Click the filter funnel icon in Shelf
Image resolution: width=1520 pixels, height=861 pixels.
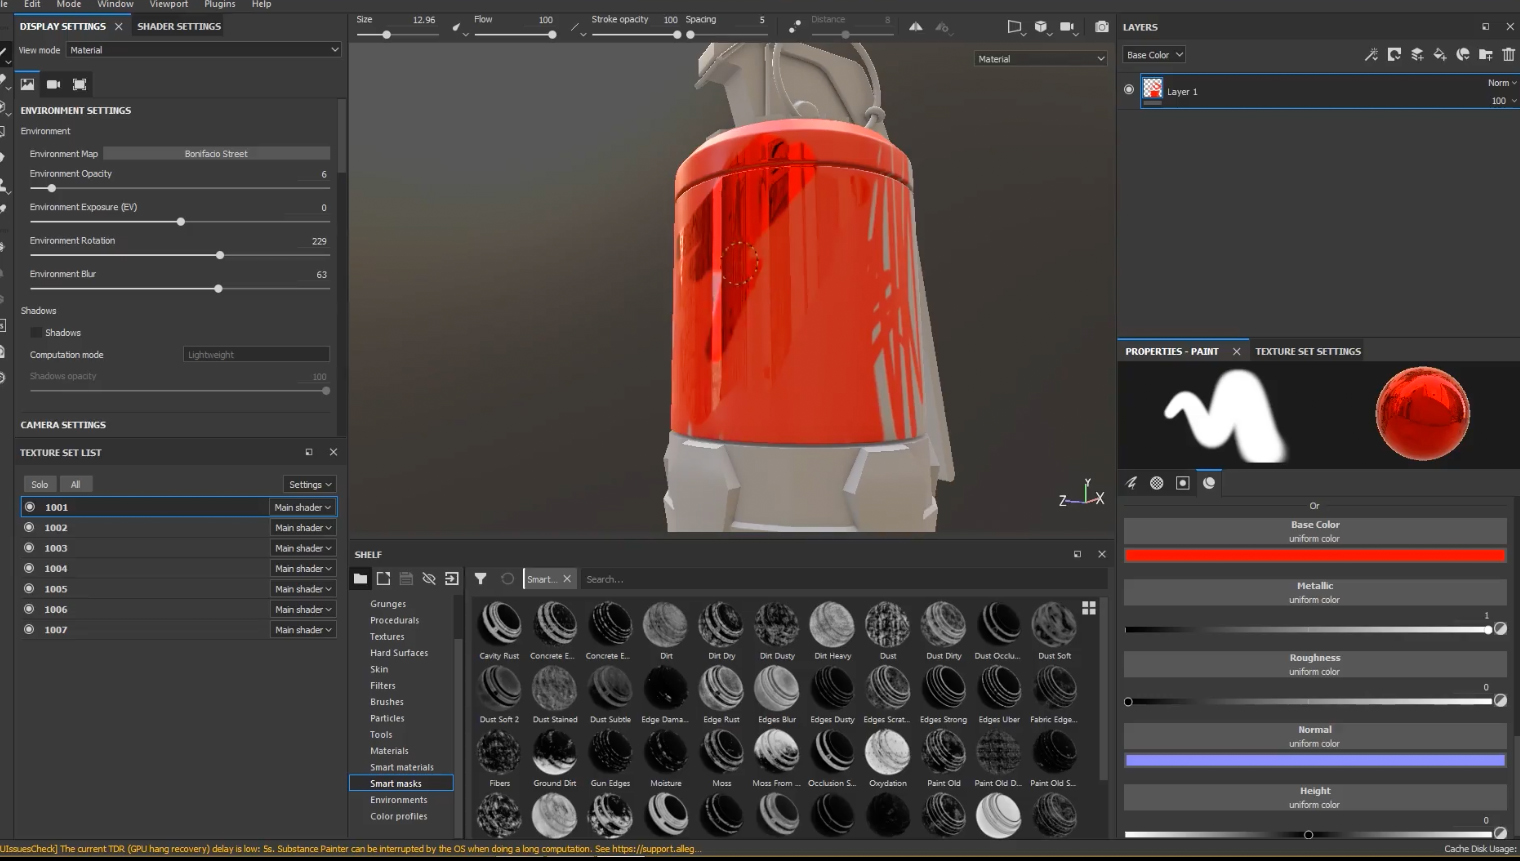[x=480, y=579]
